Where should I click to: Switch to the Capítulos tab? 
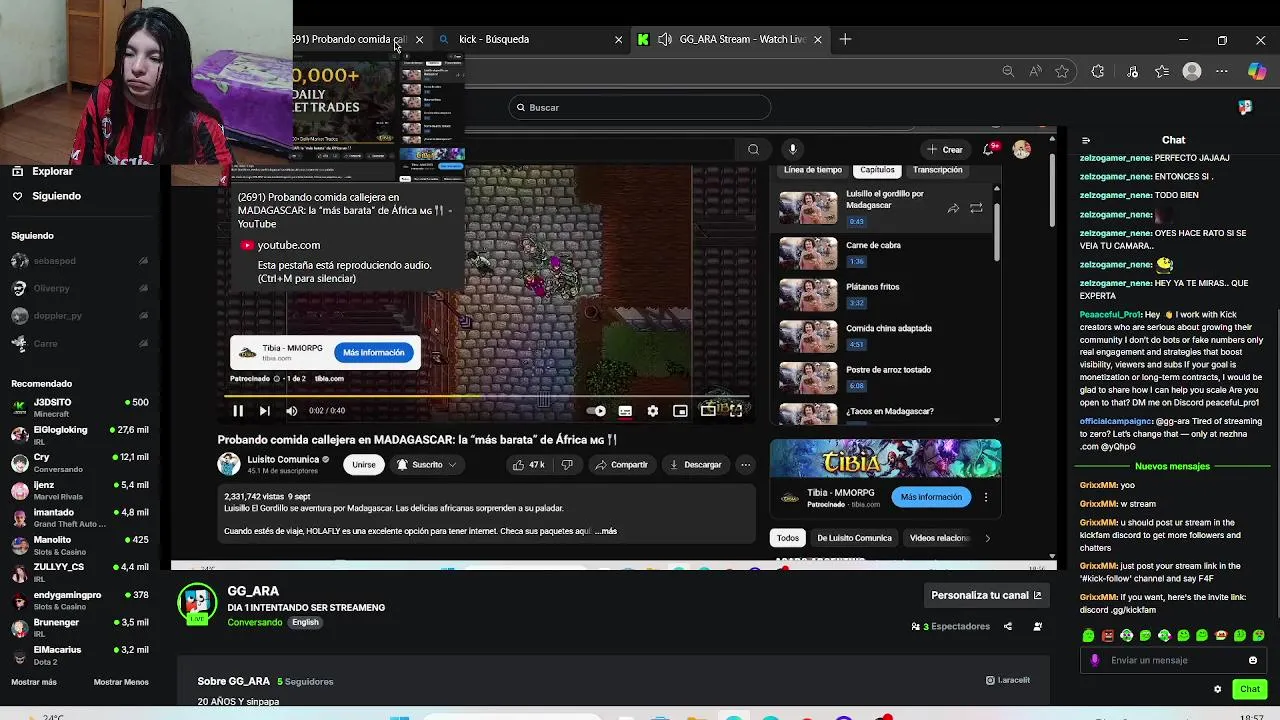(877, 170)
